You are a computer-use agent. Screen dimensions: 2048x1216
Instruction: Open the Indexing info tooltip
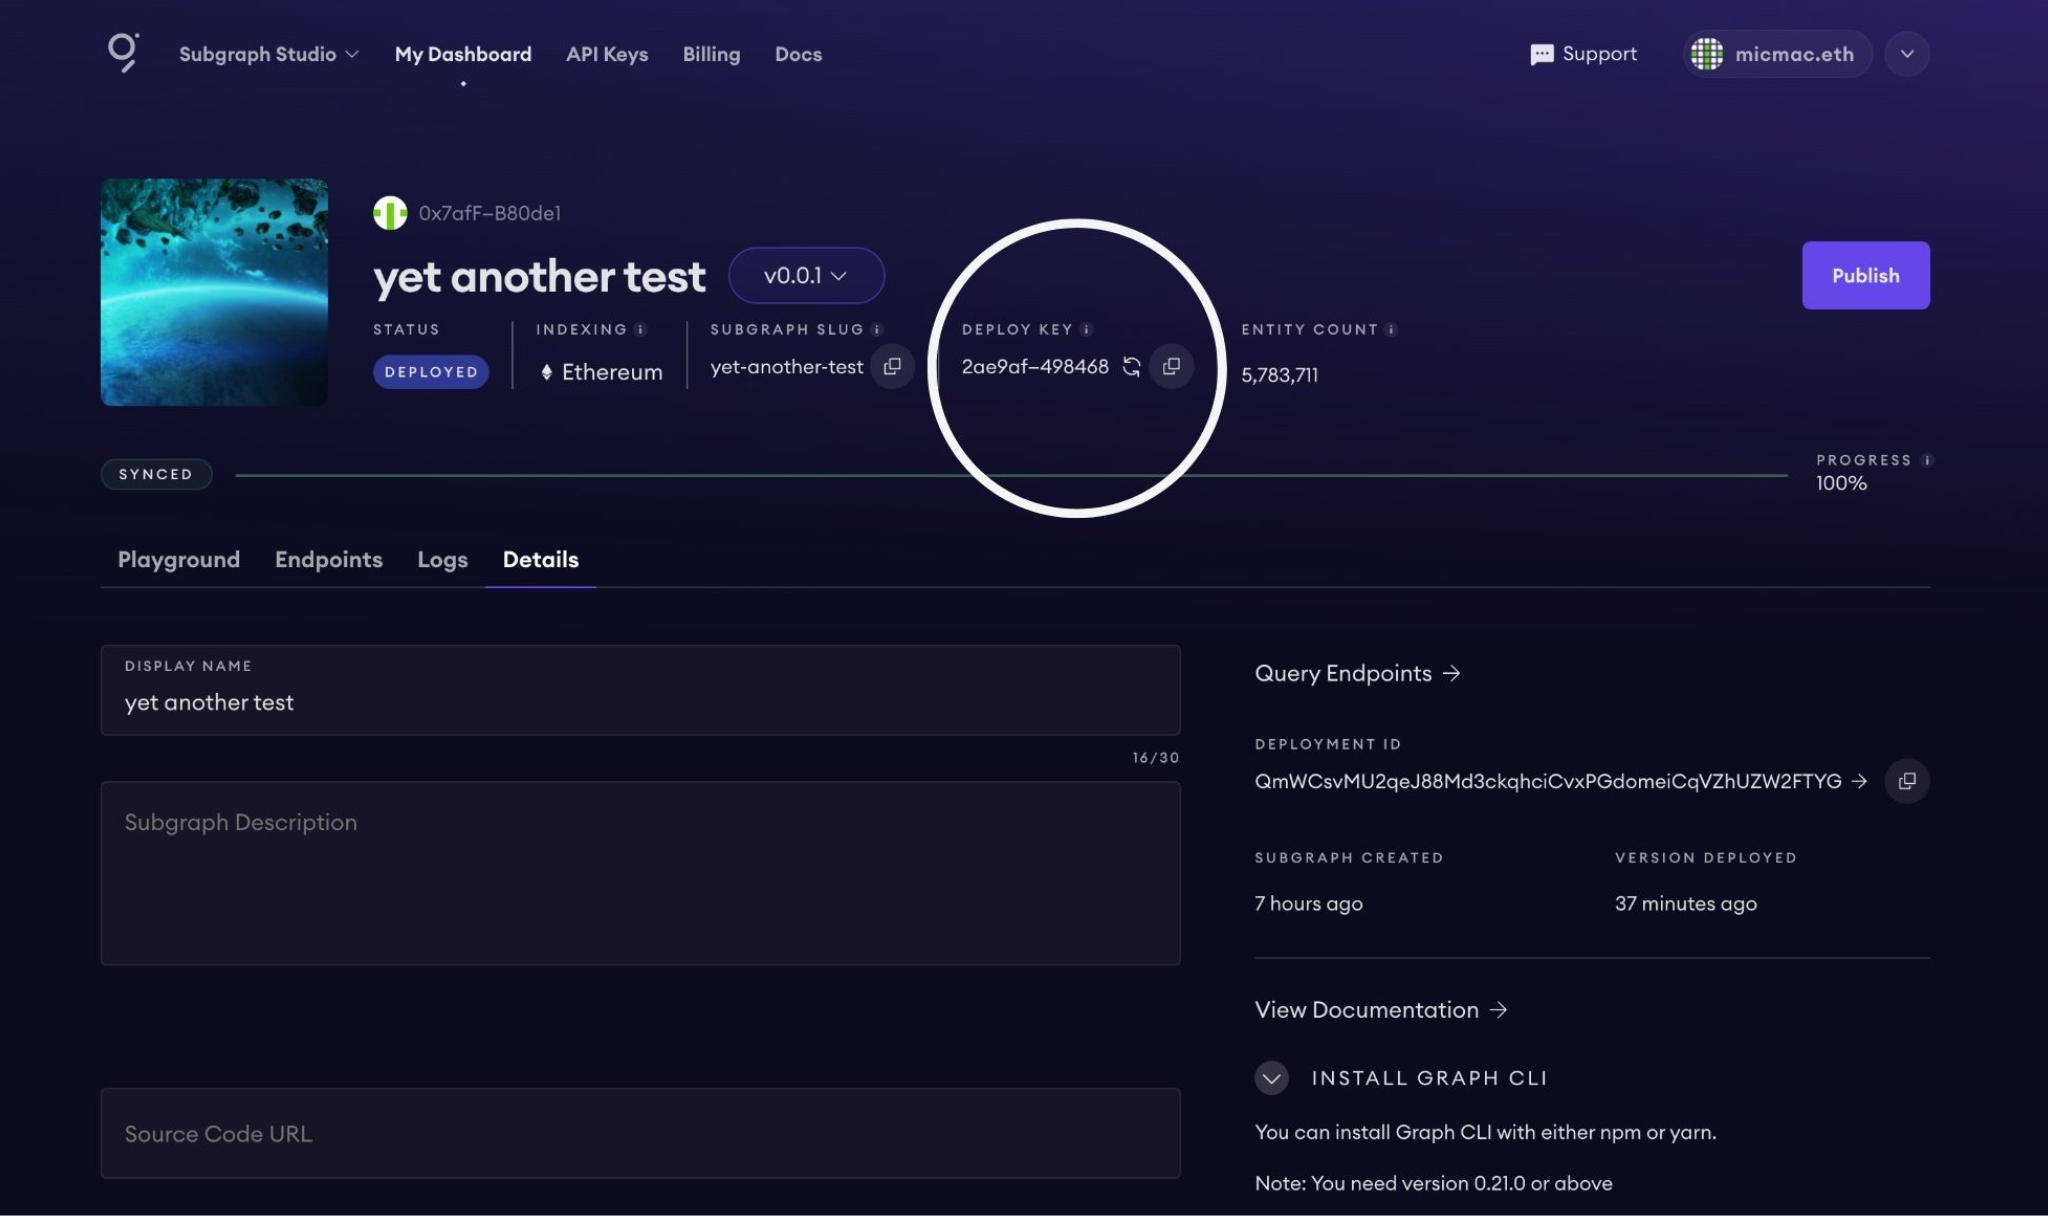639,329
